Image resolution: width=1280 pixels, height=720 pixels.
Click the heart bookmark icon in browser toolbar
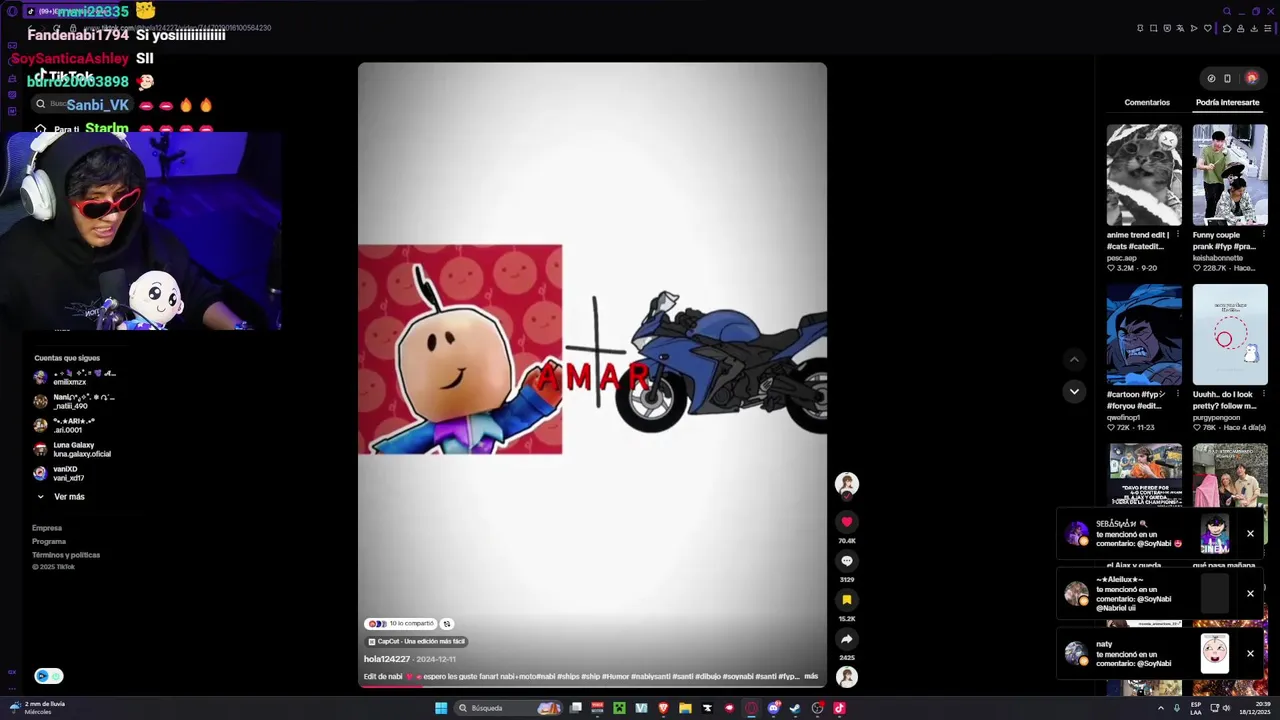pos(1208,28)
